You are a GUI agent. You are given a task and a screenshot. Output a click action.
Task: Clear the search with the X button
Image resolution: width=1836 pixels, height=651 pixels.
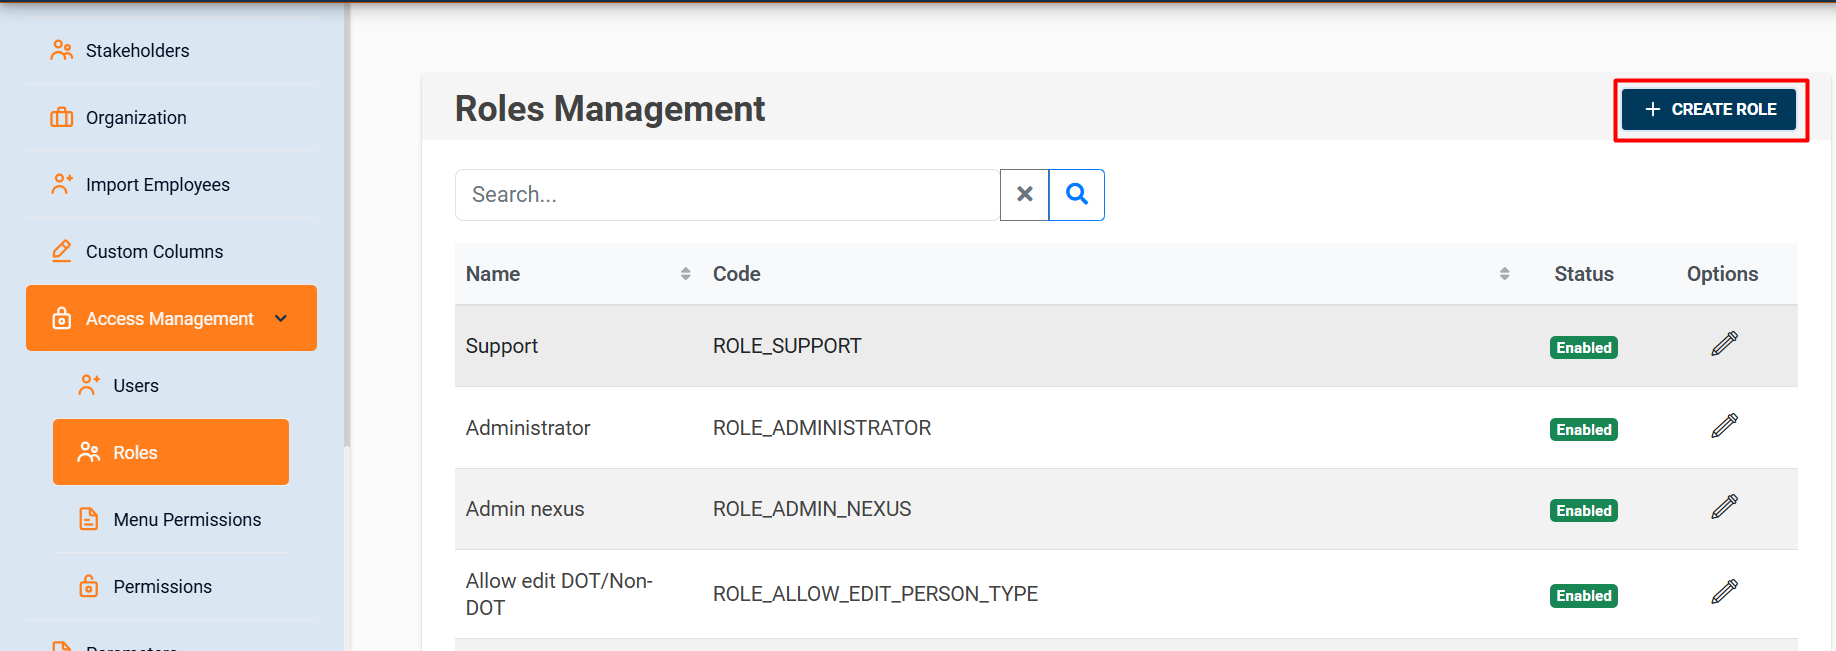coord(1024,194)
